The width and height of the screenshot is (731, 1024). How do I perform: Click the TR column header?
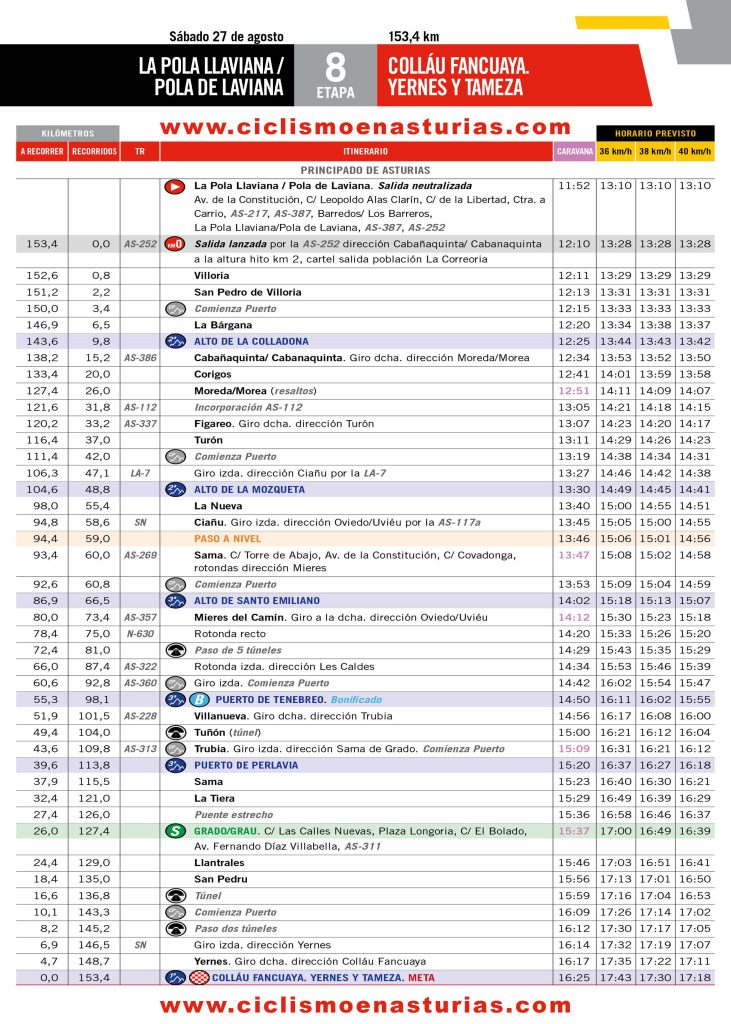[140, 152]
